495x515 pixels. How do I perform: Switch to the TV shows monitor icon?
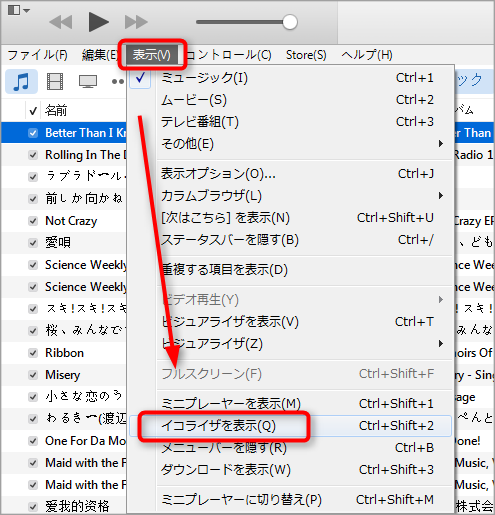point(88,81)
